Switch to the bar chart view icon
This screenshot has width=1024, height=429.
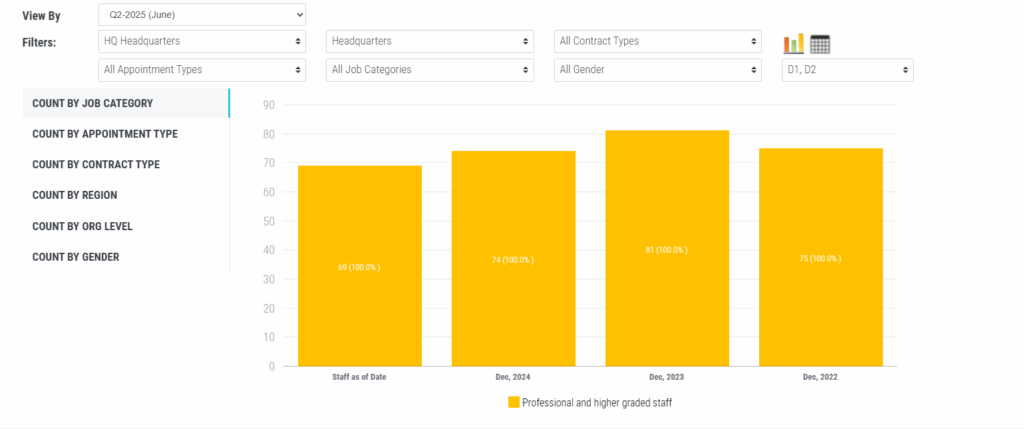pos(794,44)
